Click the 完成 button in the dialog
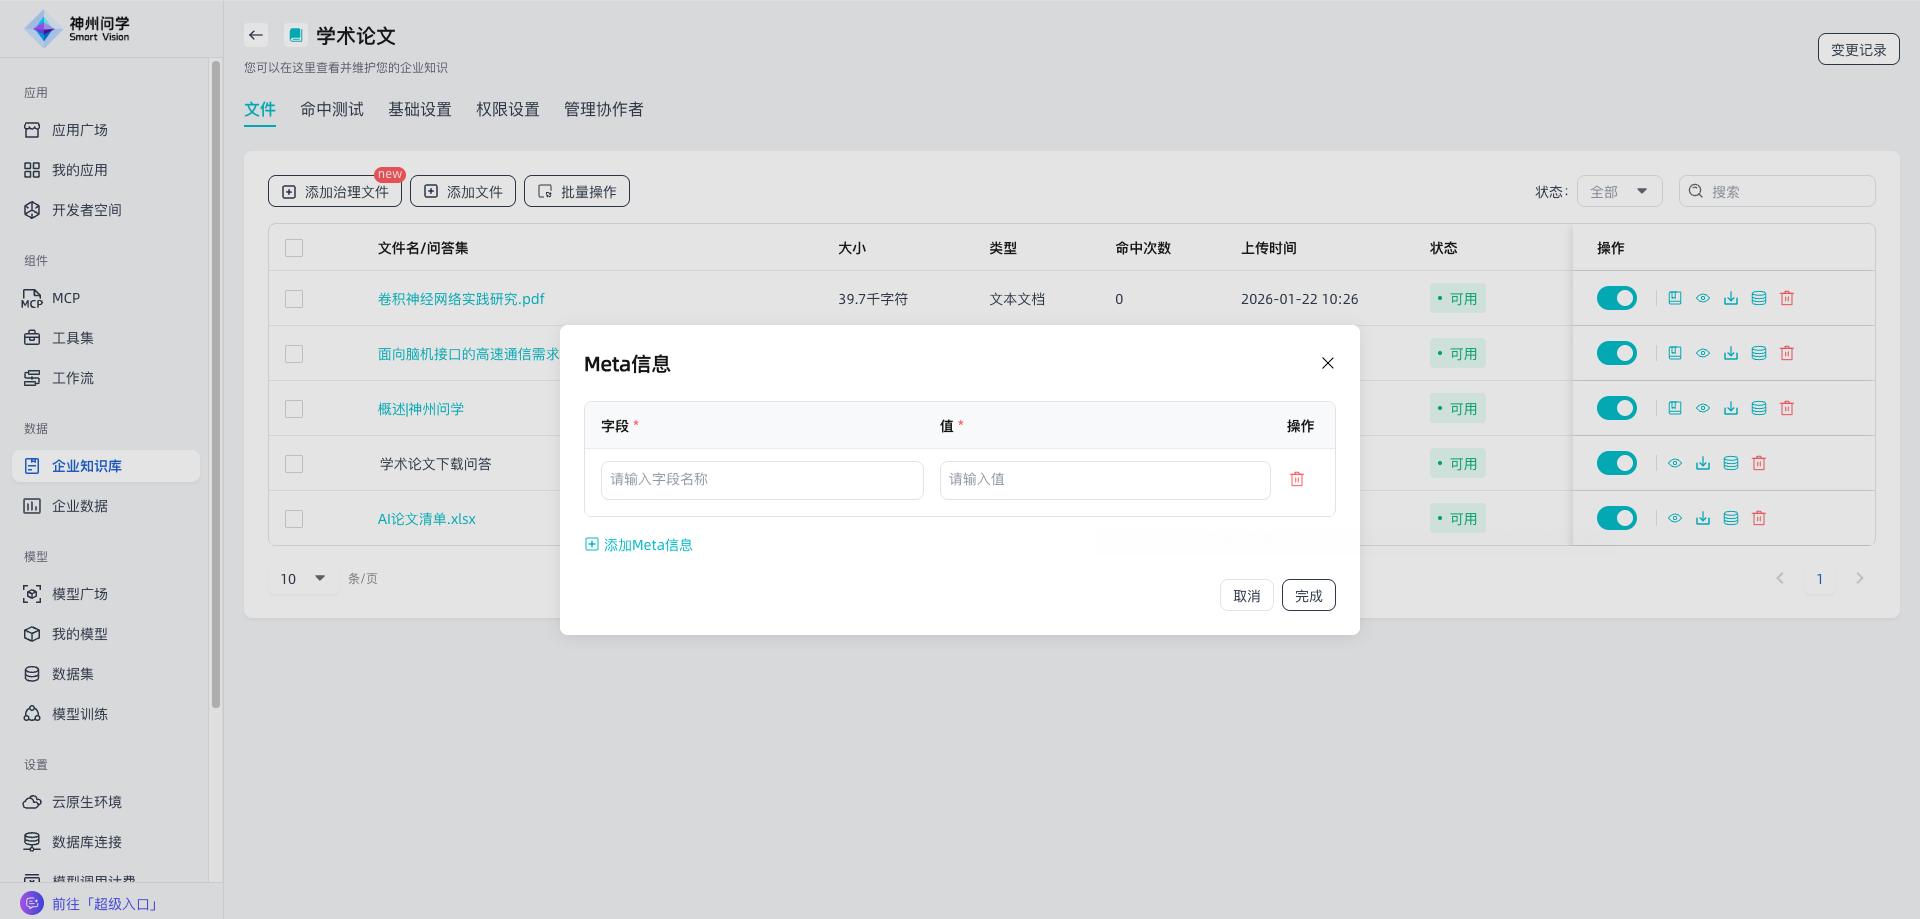This screenshot has width=1920, height=919. click(1308, 595)
